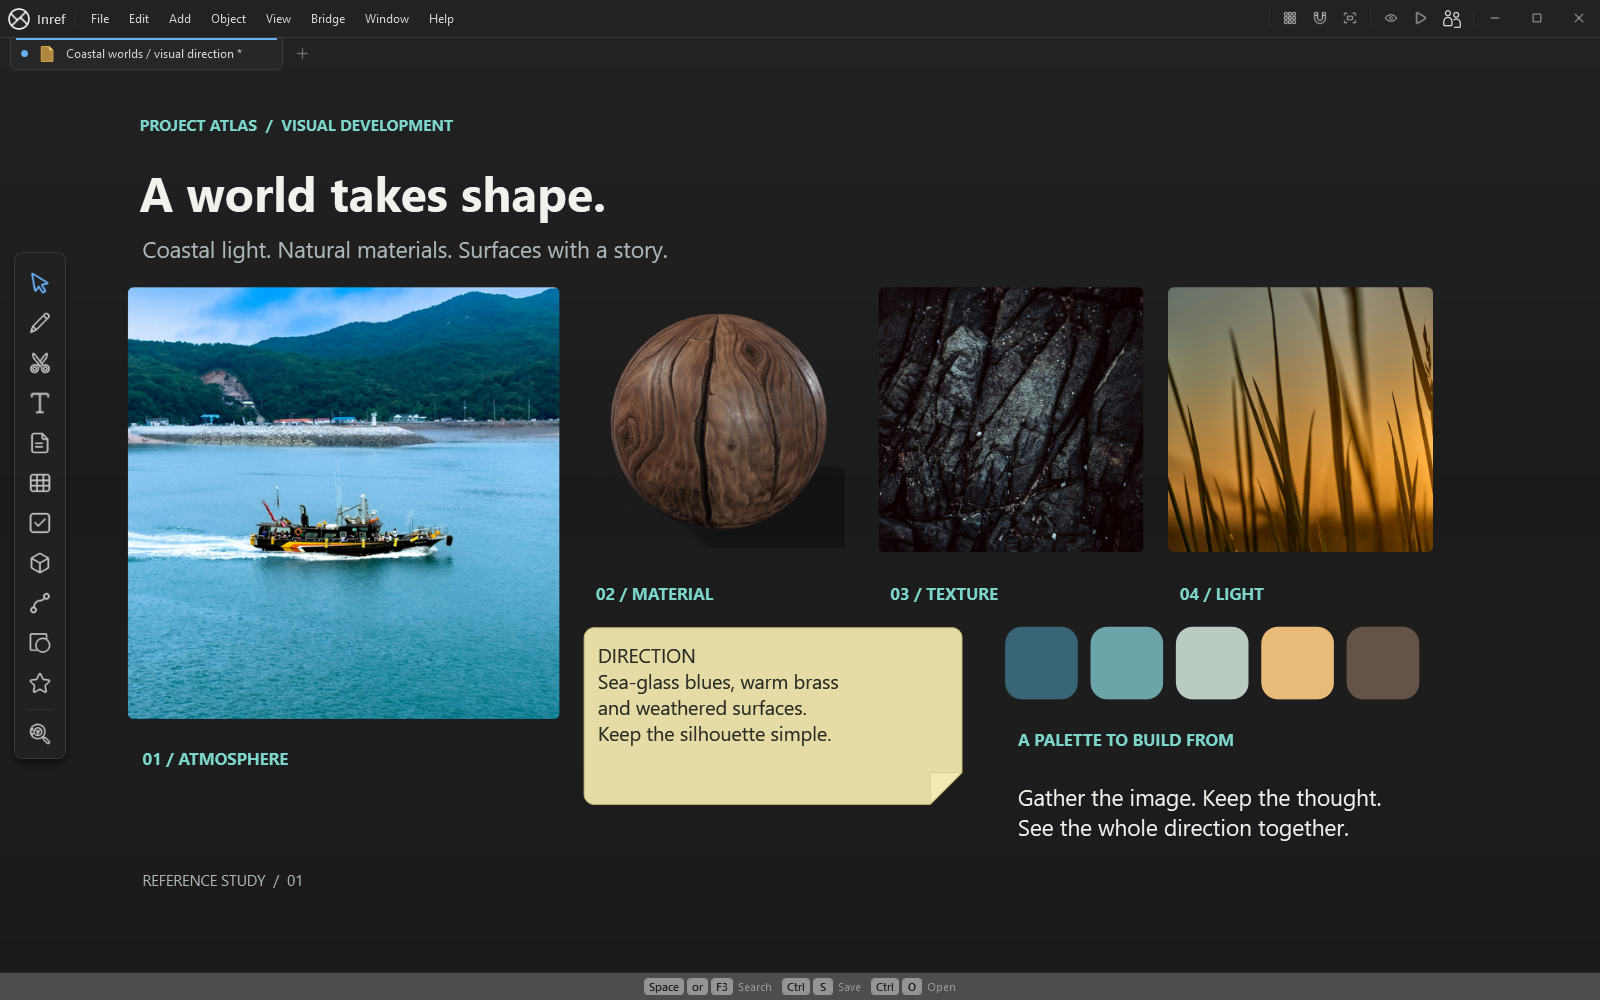Select the table grid tool
The height and width of the screenshot is (1000, 1600).
click(40, 483)
